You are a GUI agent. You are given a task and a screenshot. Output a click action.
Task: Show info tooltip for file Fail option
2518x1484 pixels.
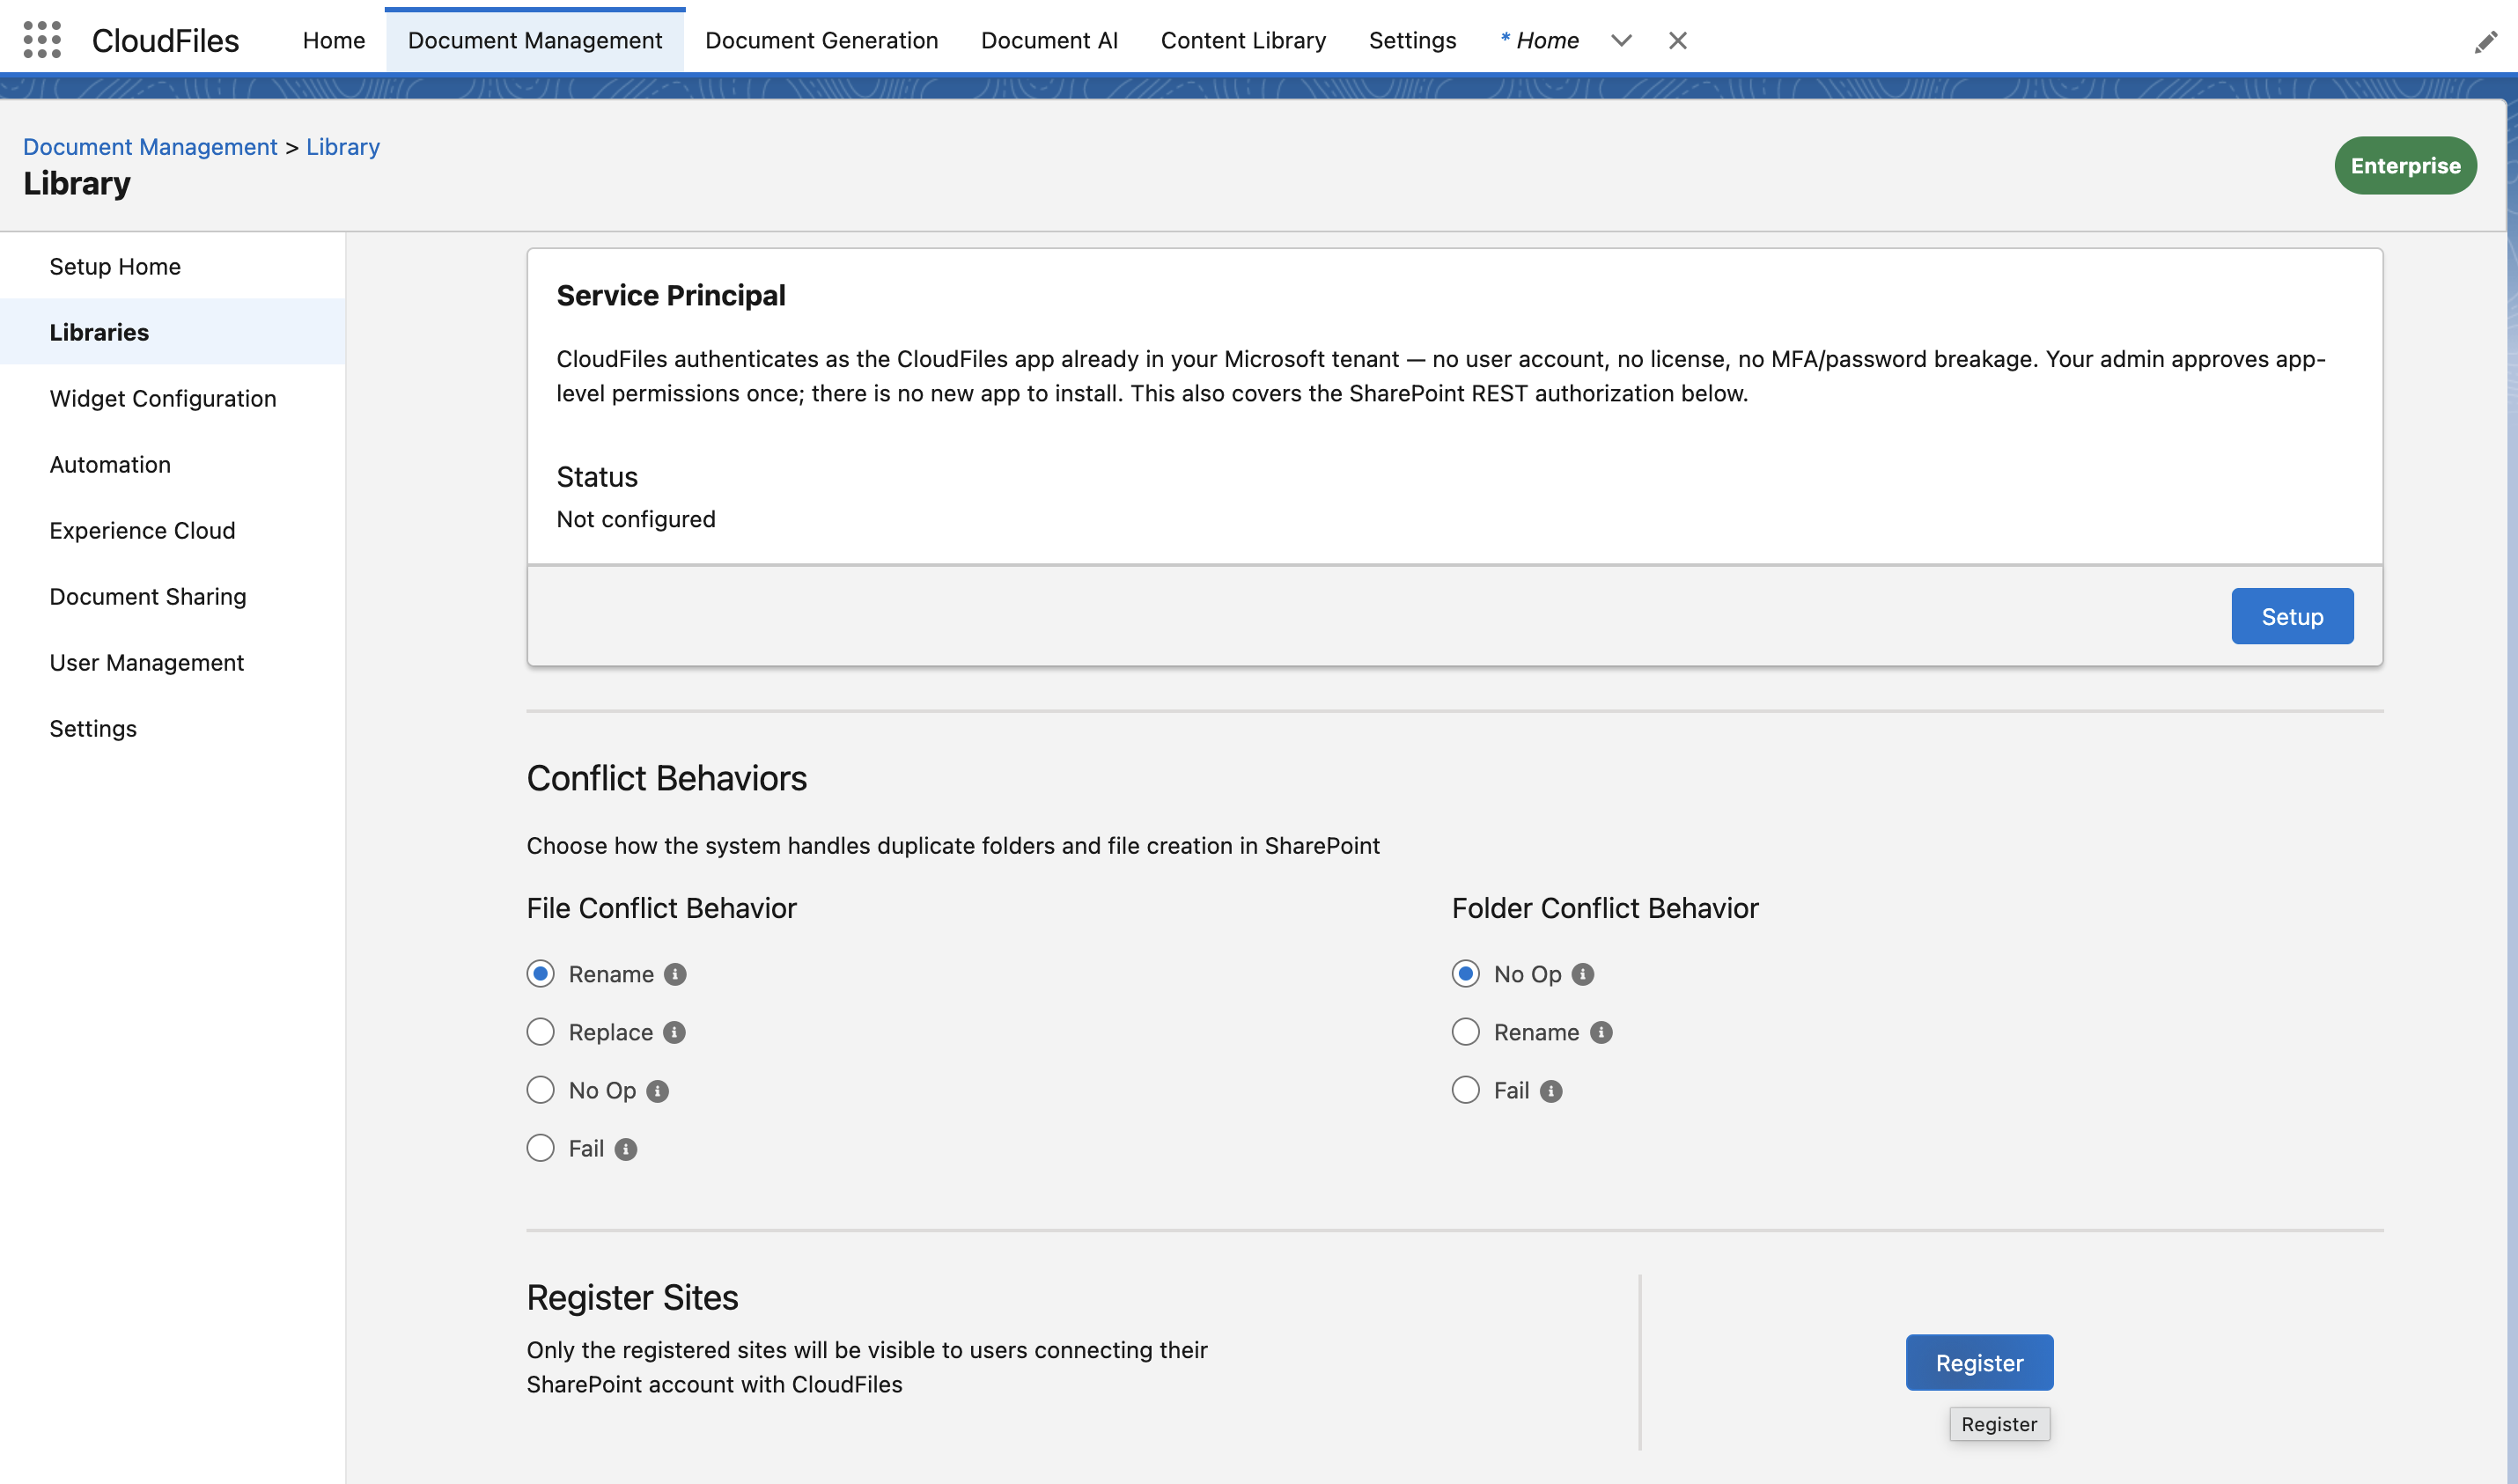click(625, 1149)
